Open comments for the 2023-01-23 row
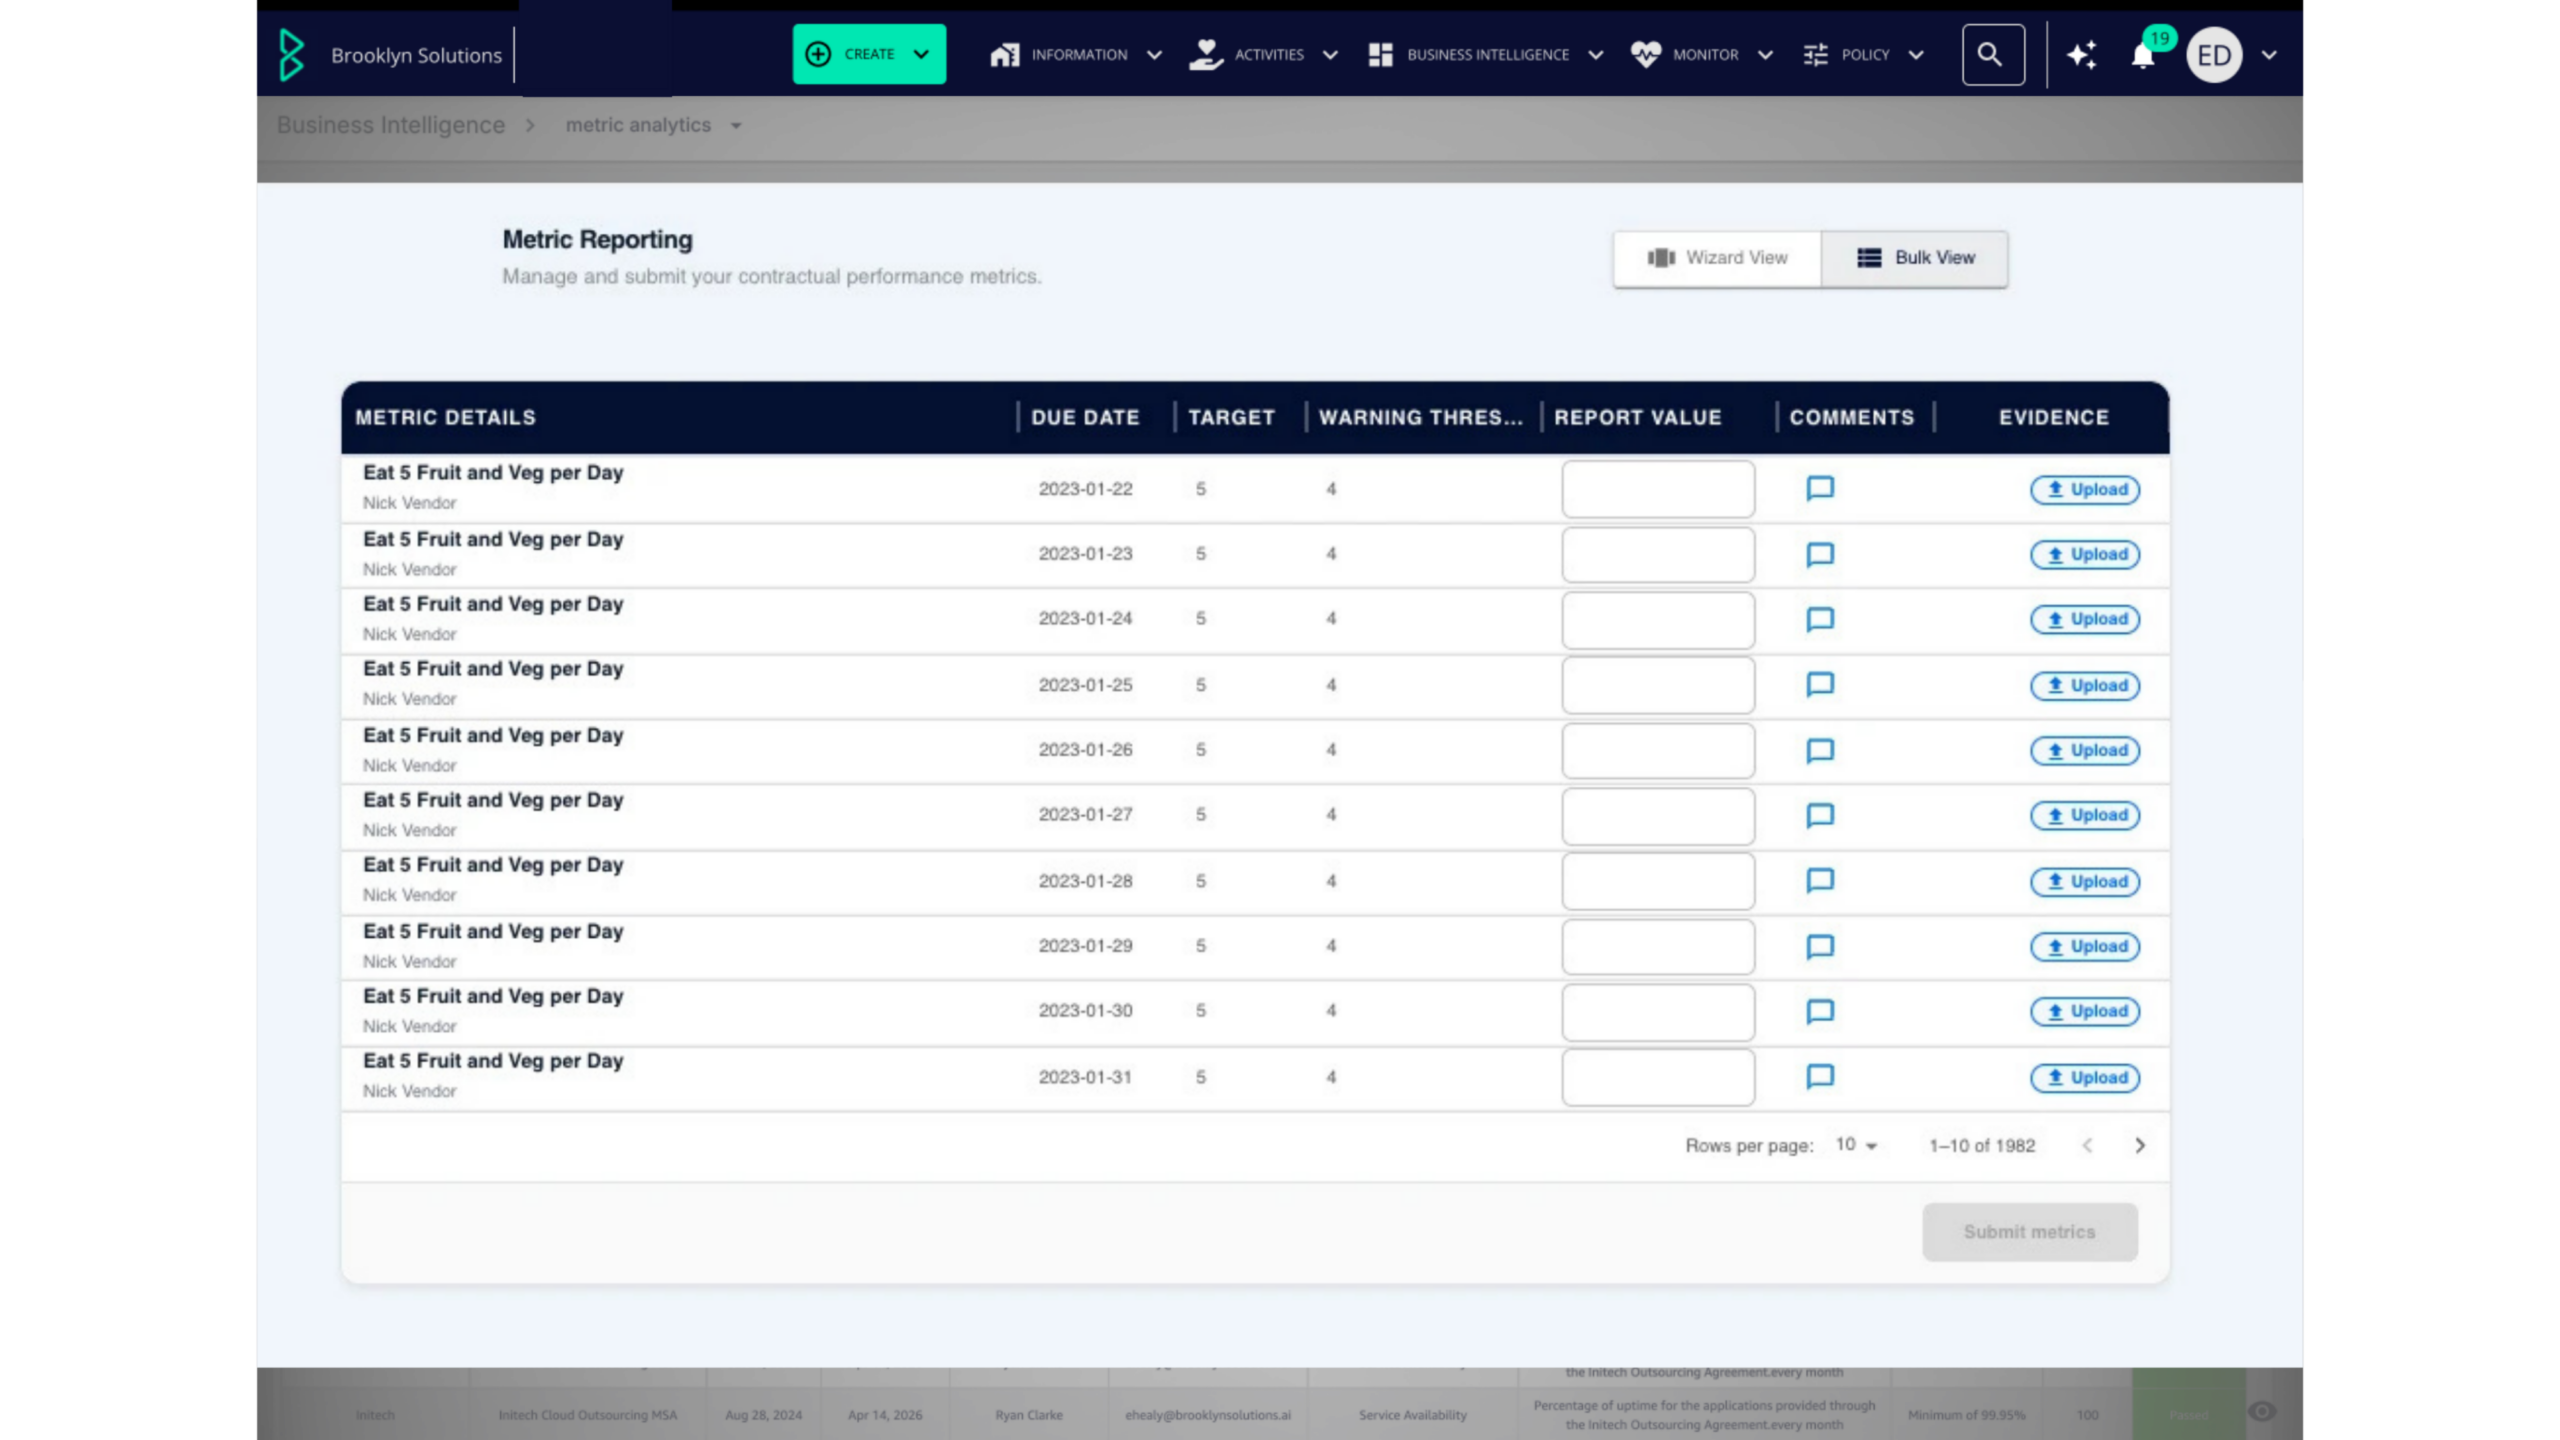 [x=1819, y=554]
